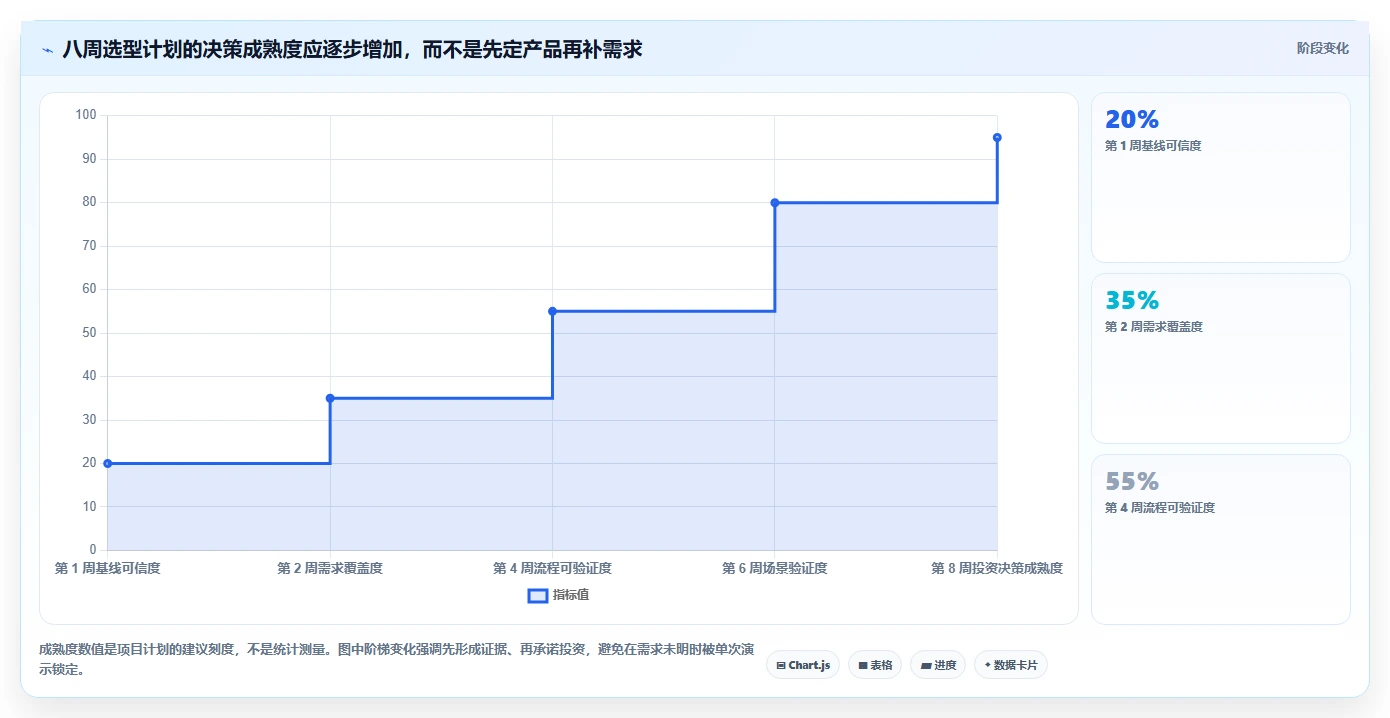Click the 20% stat card value
The image size is (1390, 718).
(x=1132, y=119)
